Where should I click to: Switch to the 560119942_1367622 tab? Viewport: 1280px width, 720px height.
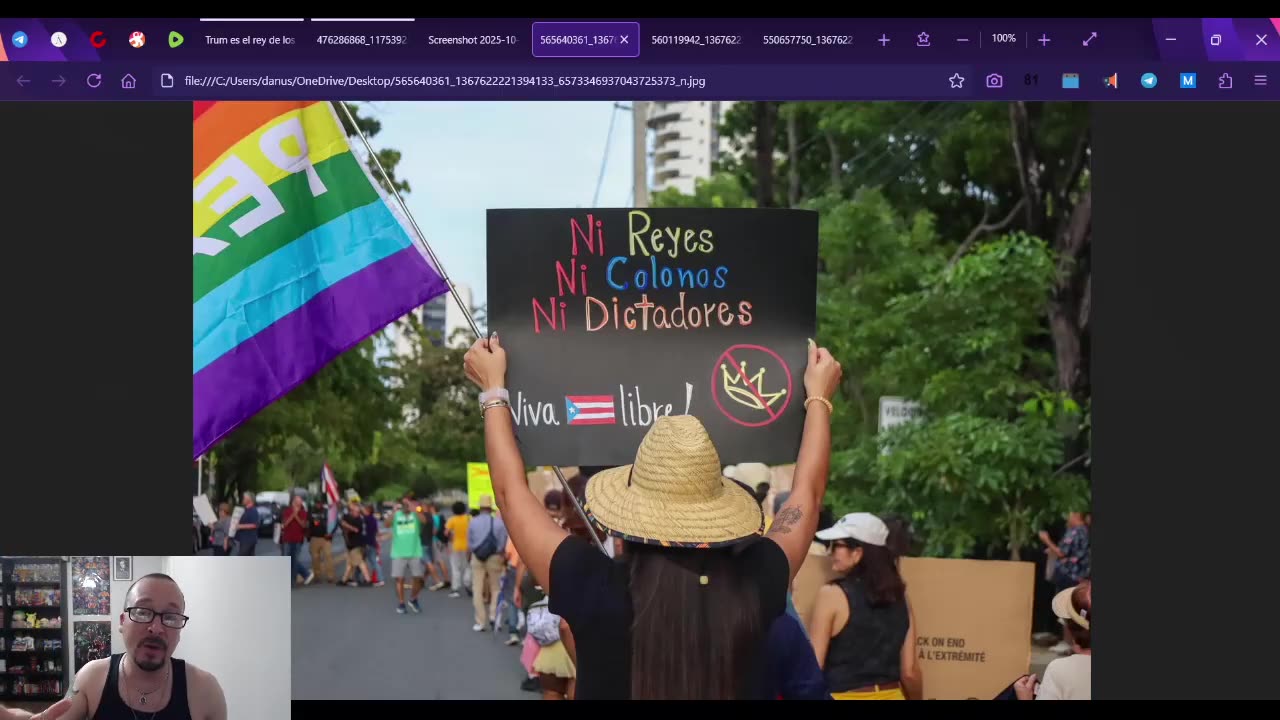[696, 40]
